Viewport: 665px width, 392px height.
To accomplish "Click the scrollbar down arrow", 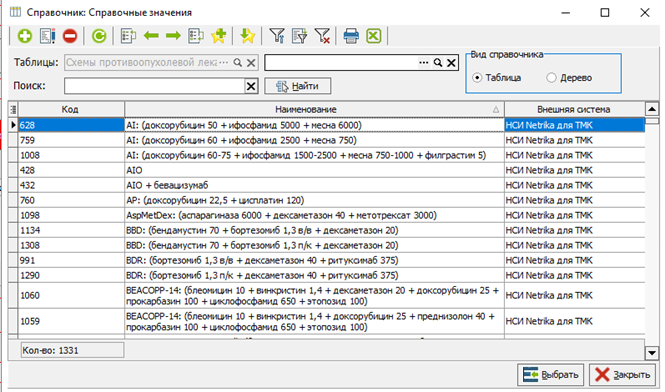I will tap(652, 352).
